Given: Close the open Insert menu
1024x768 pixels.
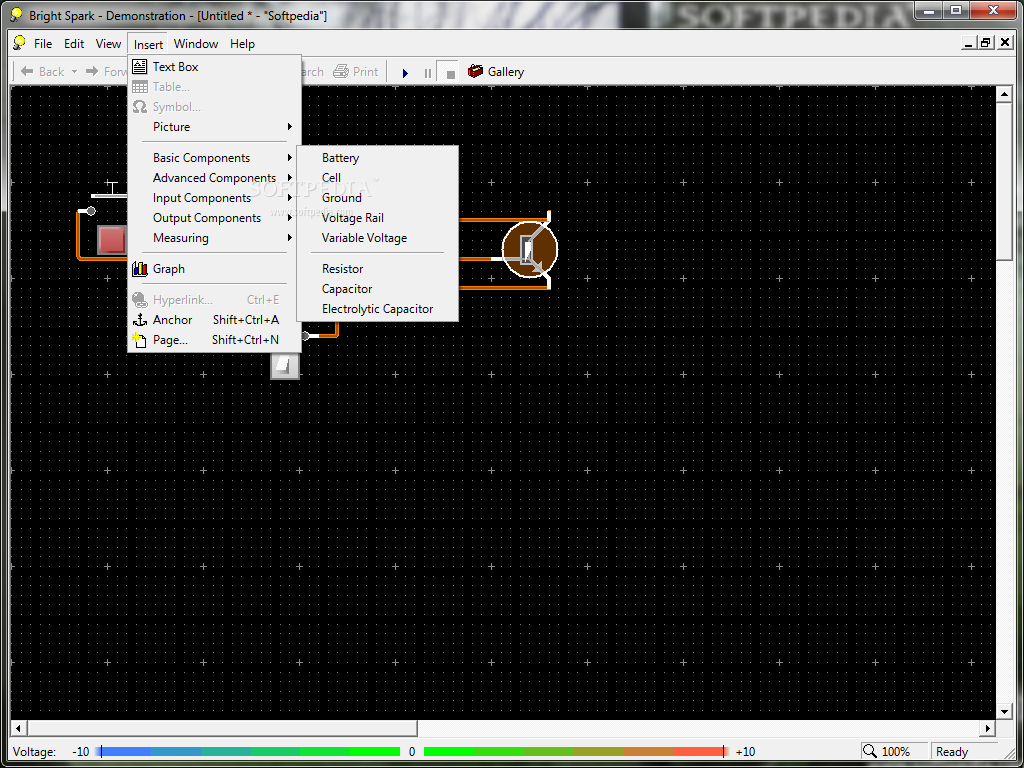Looking at the screenshot, I should coord(148,44).
